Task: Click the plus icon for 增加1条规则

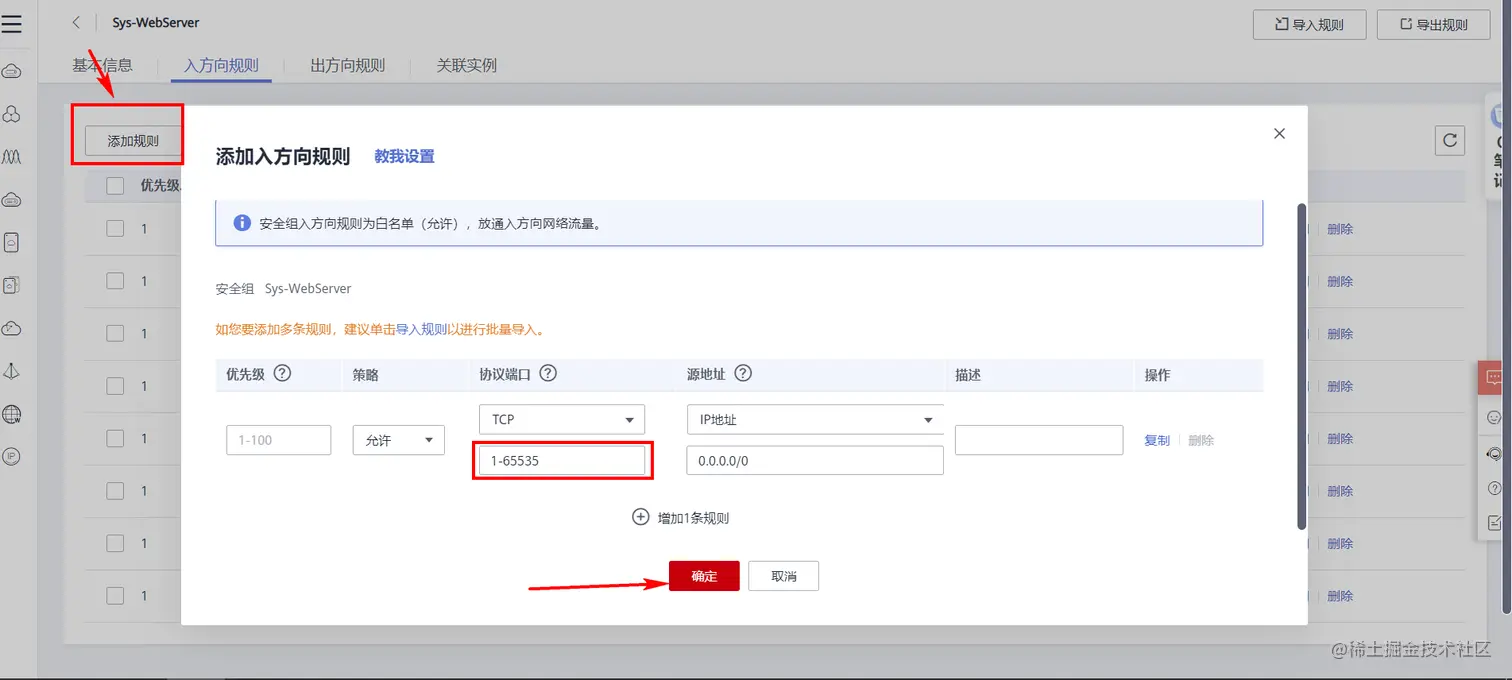Action: point(641,517)
